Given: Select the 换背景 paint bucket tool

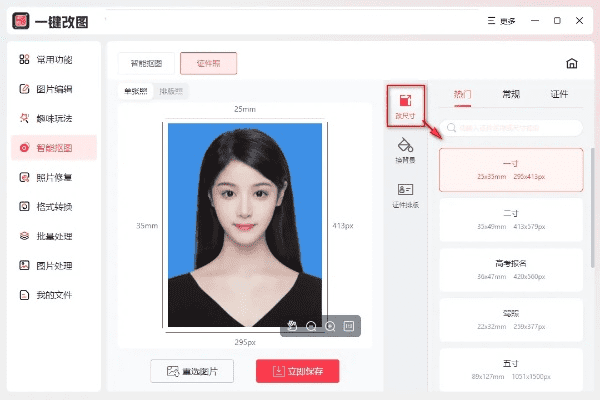Looking at the screenshot, I should pos(405,150).
